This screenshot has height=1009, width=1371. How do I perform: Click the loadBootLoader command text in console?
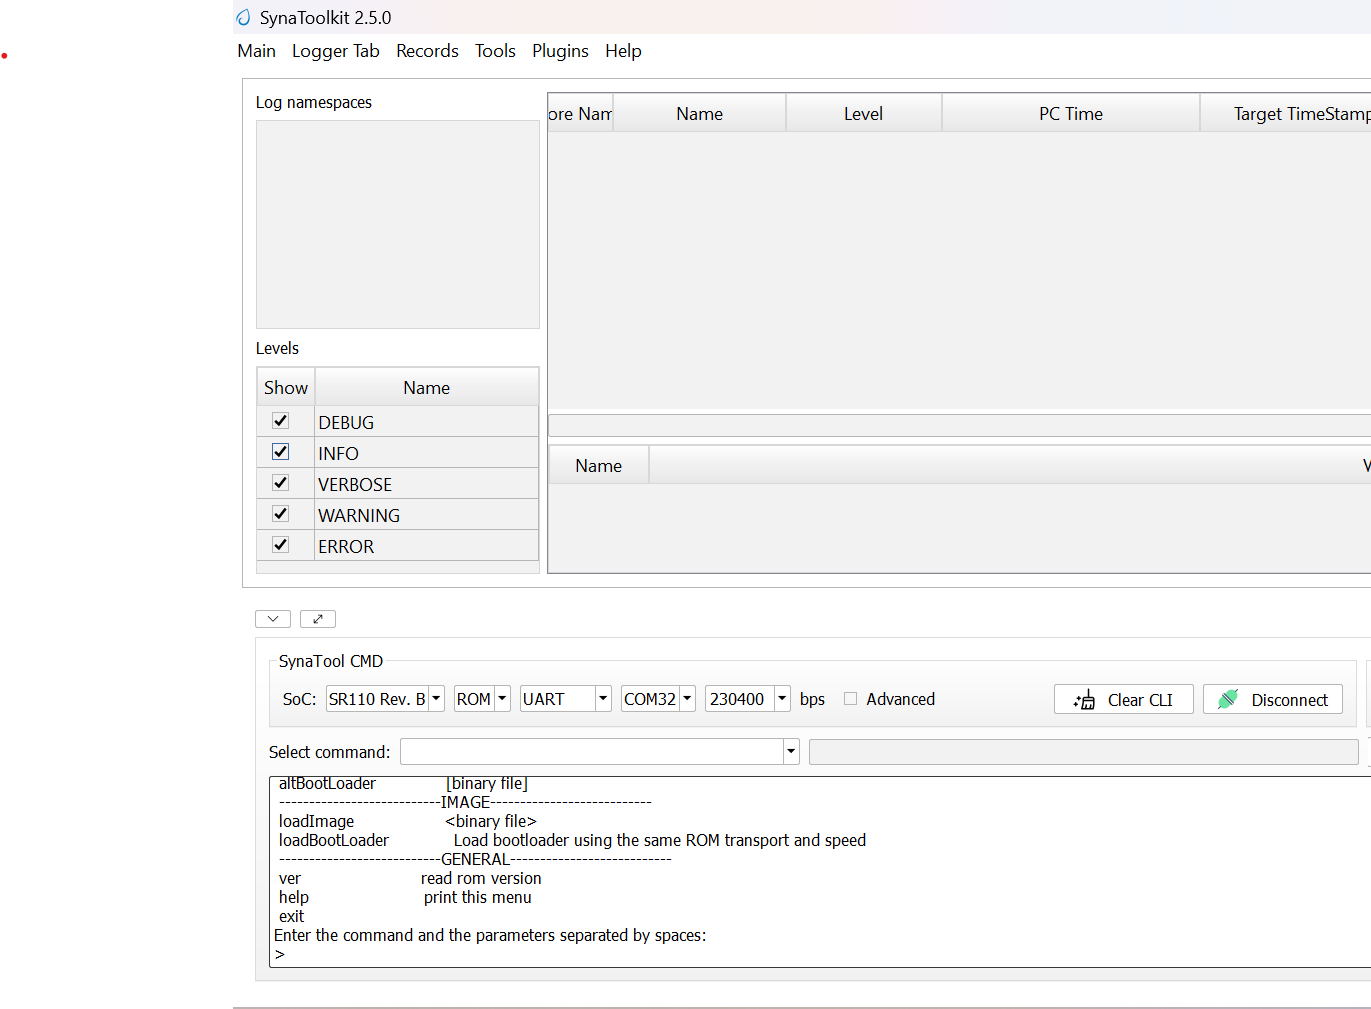[x=334, y=841]
